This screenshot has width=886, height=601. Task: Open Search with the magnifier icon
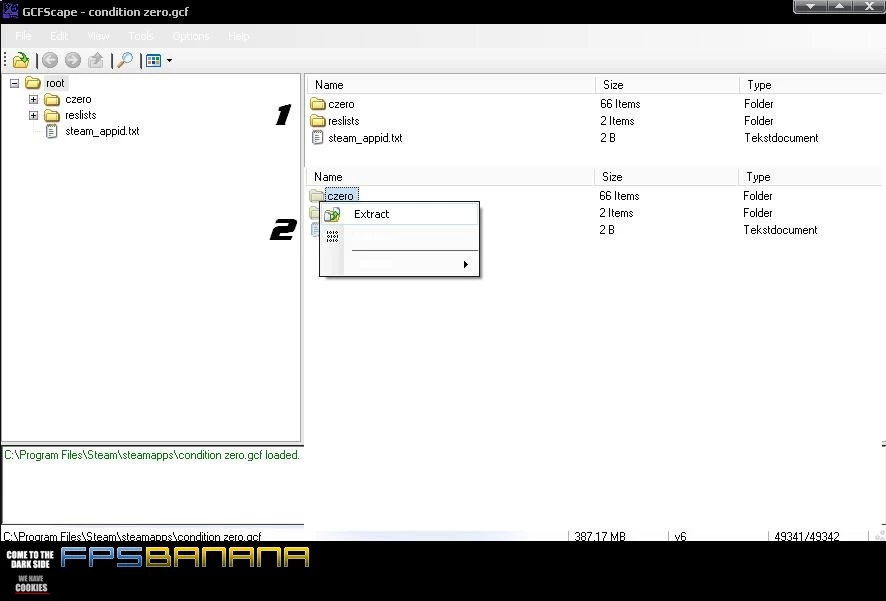pyautogui.click(x=125, y=60)
